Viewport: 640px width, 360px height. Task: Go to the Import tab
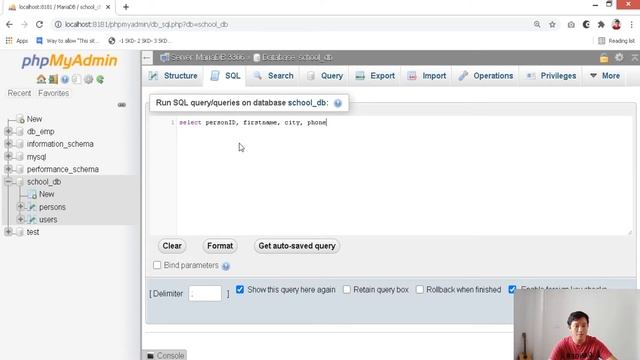(x=427, y=76)
